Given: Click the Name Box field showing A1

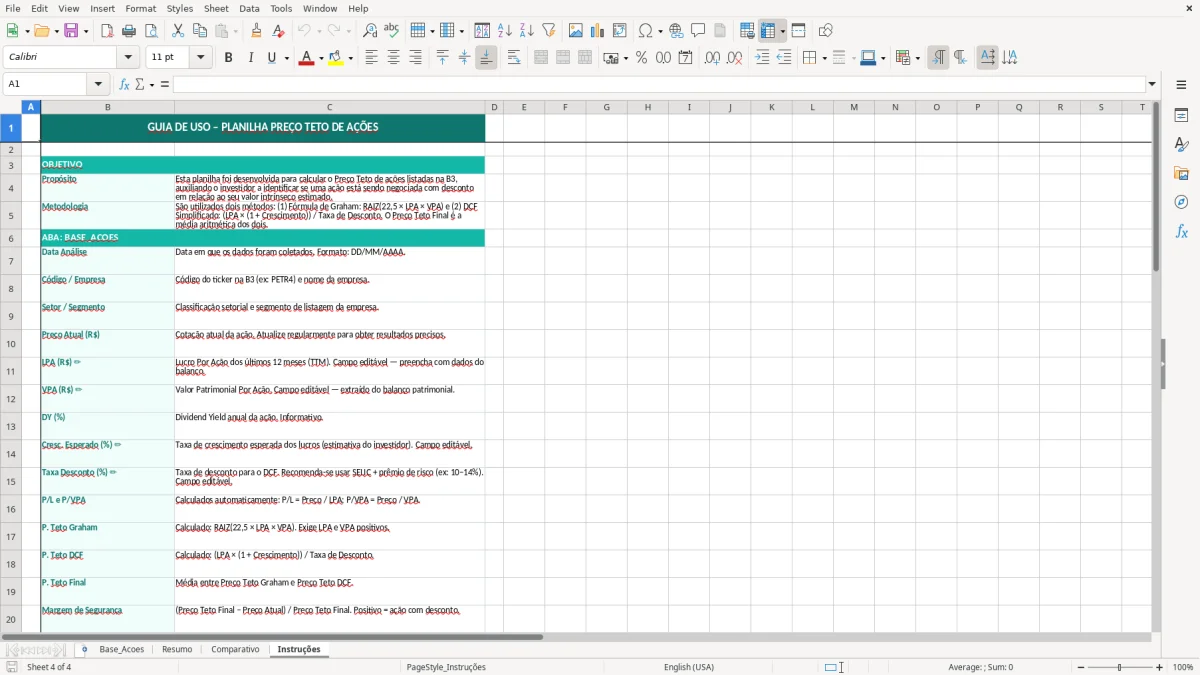Looking at the screenshot, I should [x=46, y=84].
